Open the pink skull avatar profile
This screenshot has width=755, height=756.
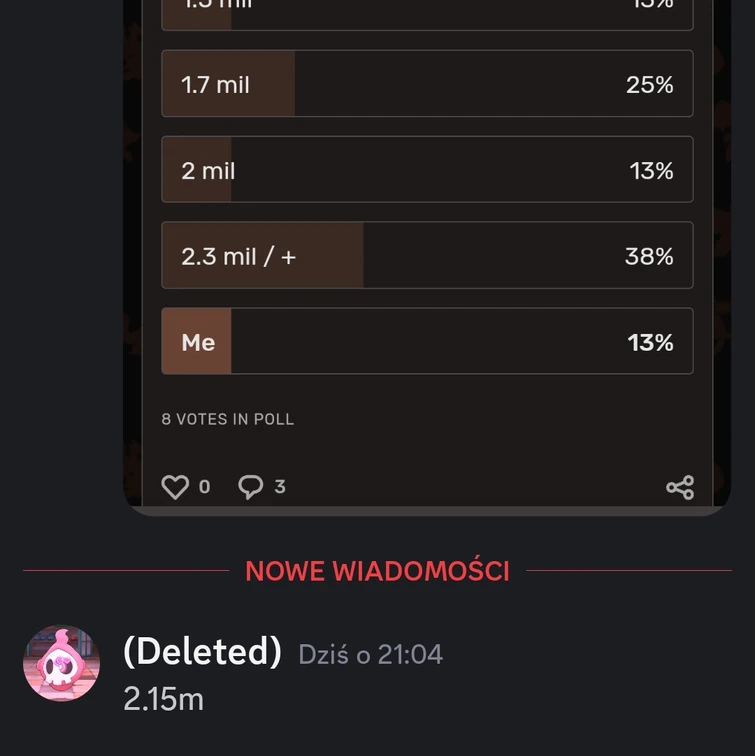point(61,664)
